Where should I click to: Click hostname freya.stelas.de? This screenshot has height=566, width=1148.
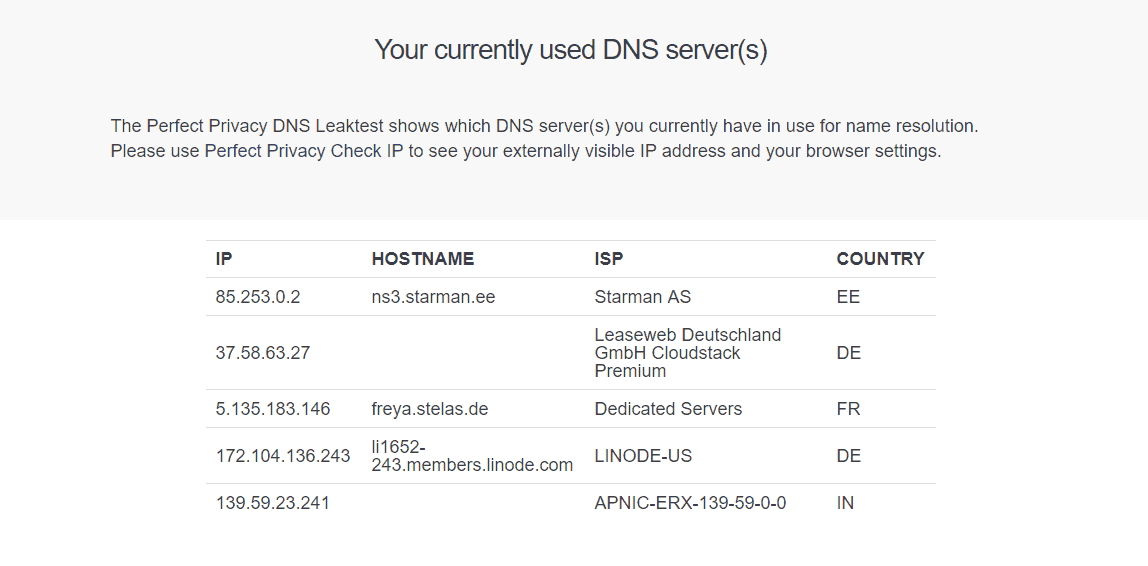(429, 409)
